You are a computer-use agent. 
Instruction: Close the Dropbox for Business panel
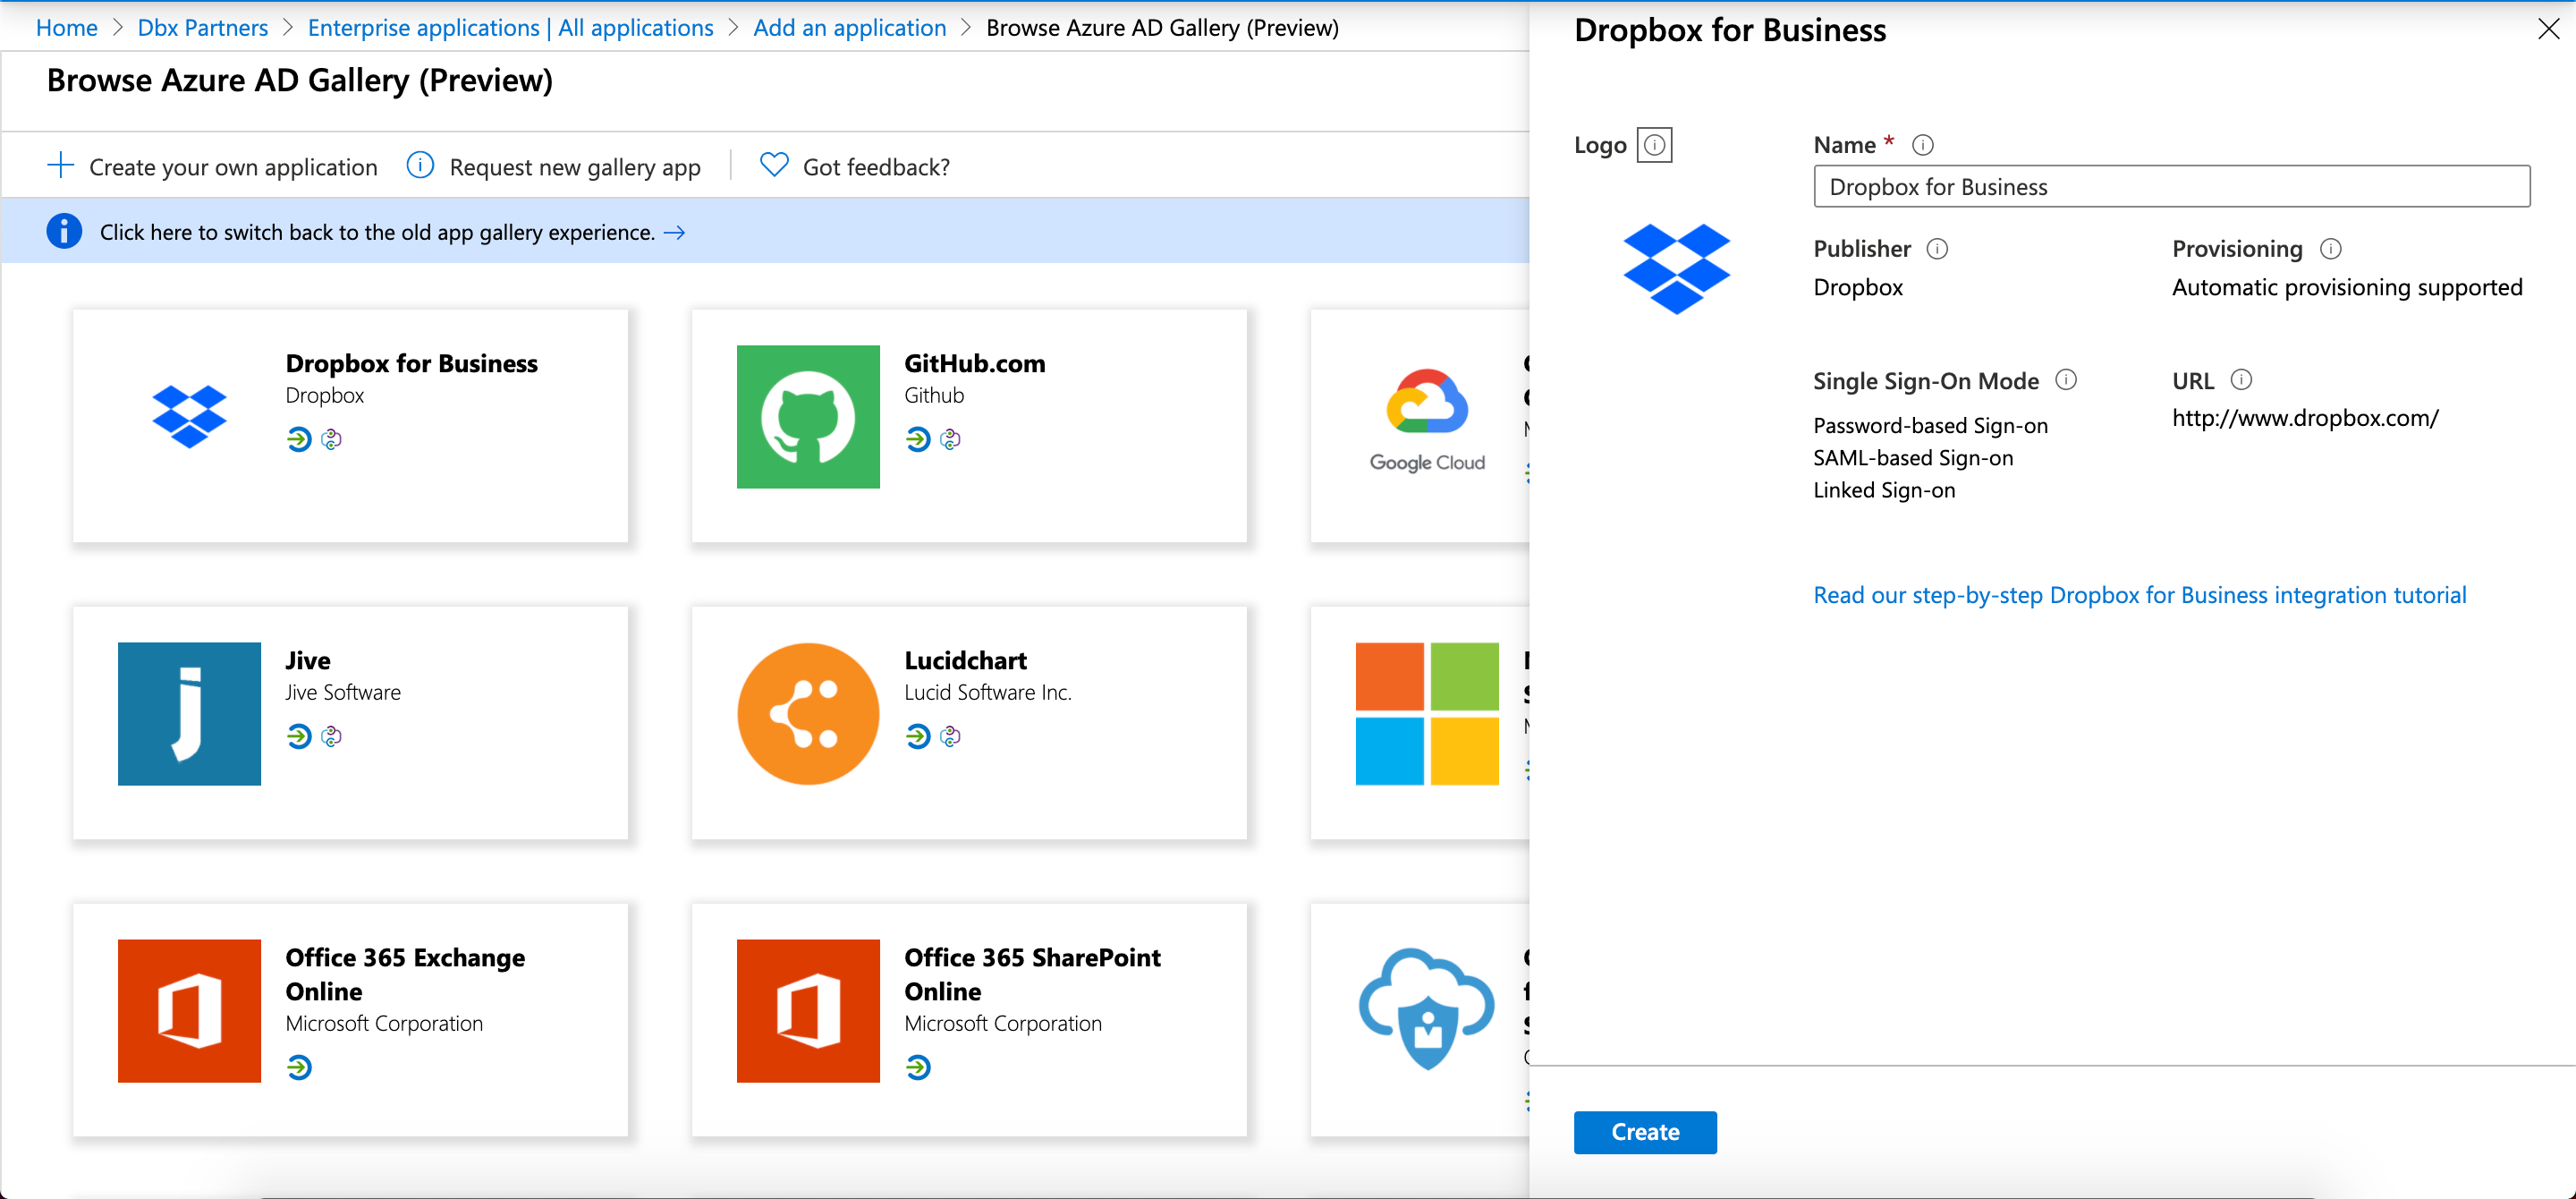pyautogui.click(x=2548, y=29)
